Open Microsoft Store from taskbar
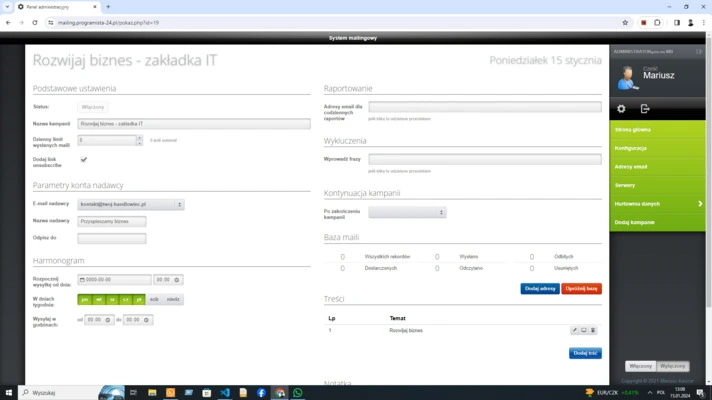The width and height of the screenshot is (712, 400). (x=207, y=393)
